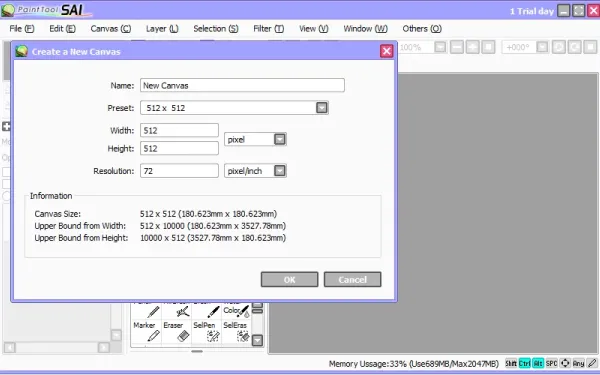Select the Eraser tool
This screenshot has width=600, height=375.
[176, 331]
